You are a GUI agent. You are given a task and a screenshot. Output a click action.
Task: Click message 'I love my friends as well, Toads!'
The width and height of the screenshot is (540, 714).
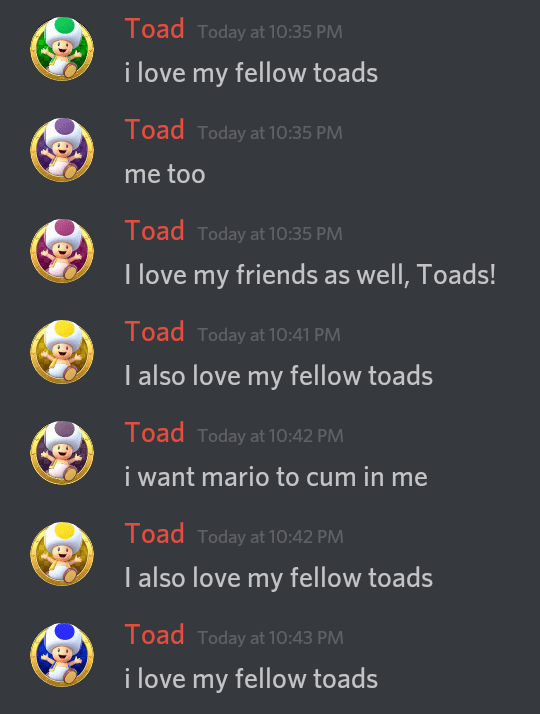310,275
